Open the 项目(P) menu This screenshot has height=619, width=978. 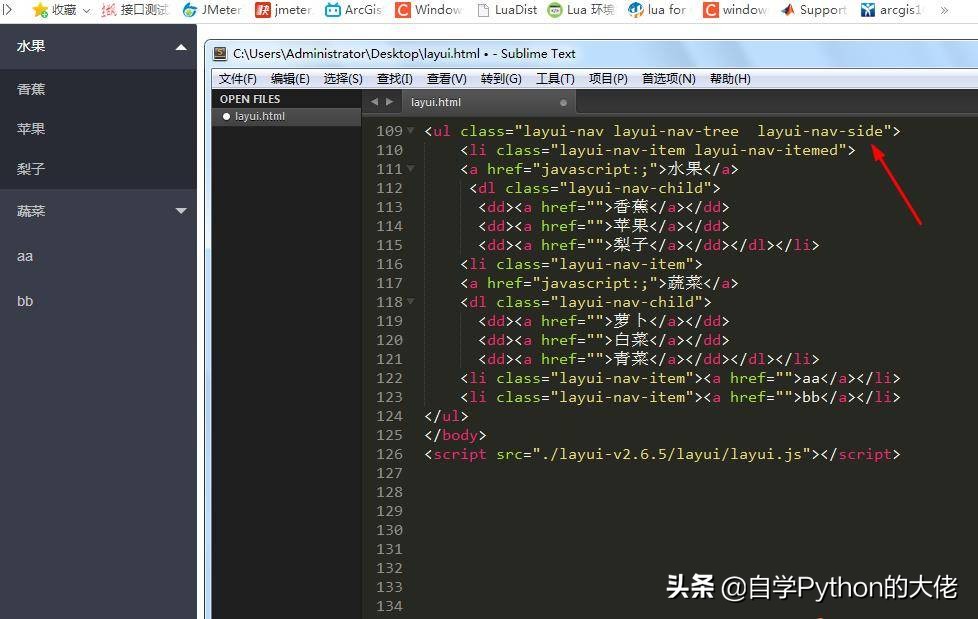click(608, 79)
